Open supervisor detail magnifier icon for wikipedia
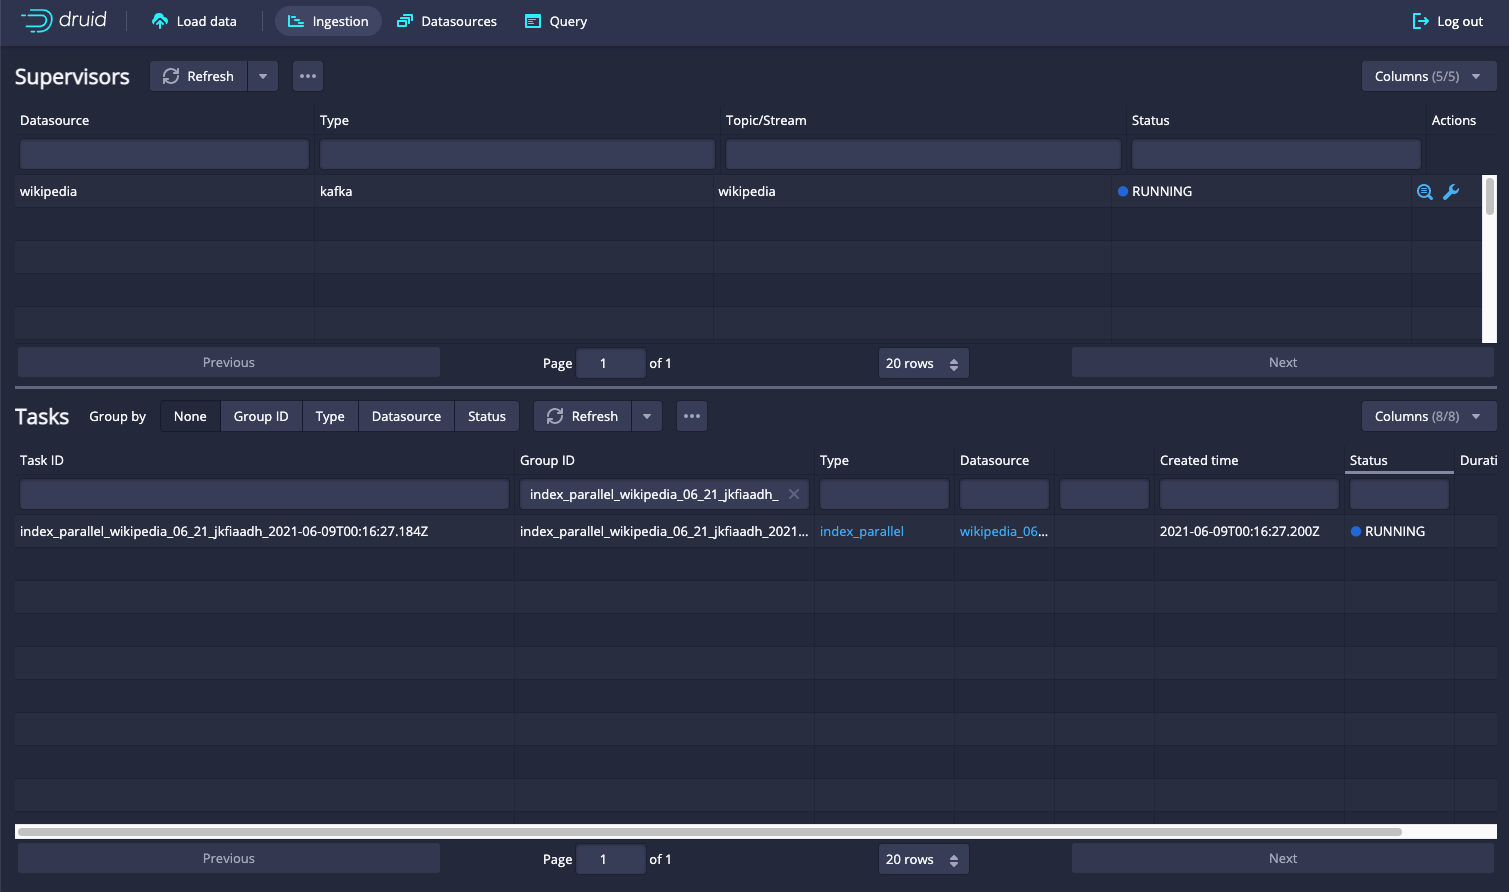This screenshot has height=892, width=1509. click(x=1424, y=192)
